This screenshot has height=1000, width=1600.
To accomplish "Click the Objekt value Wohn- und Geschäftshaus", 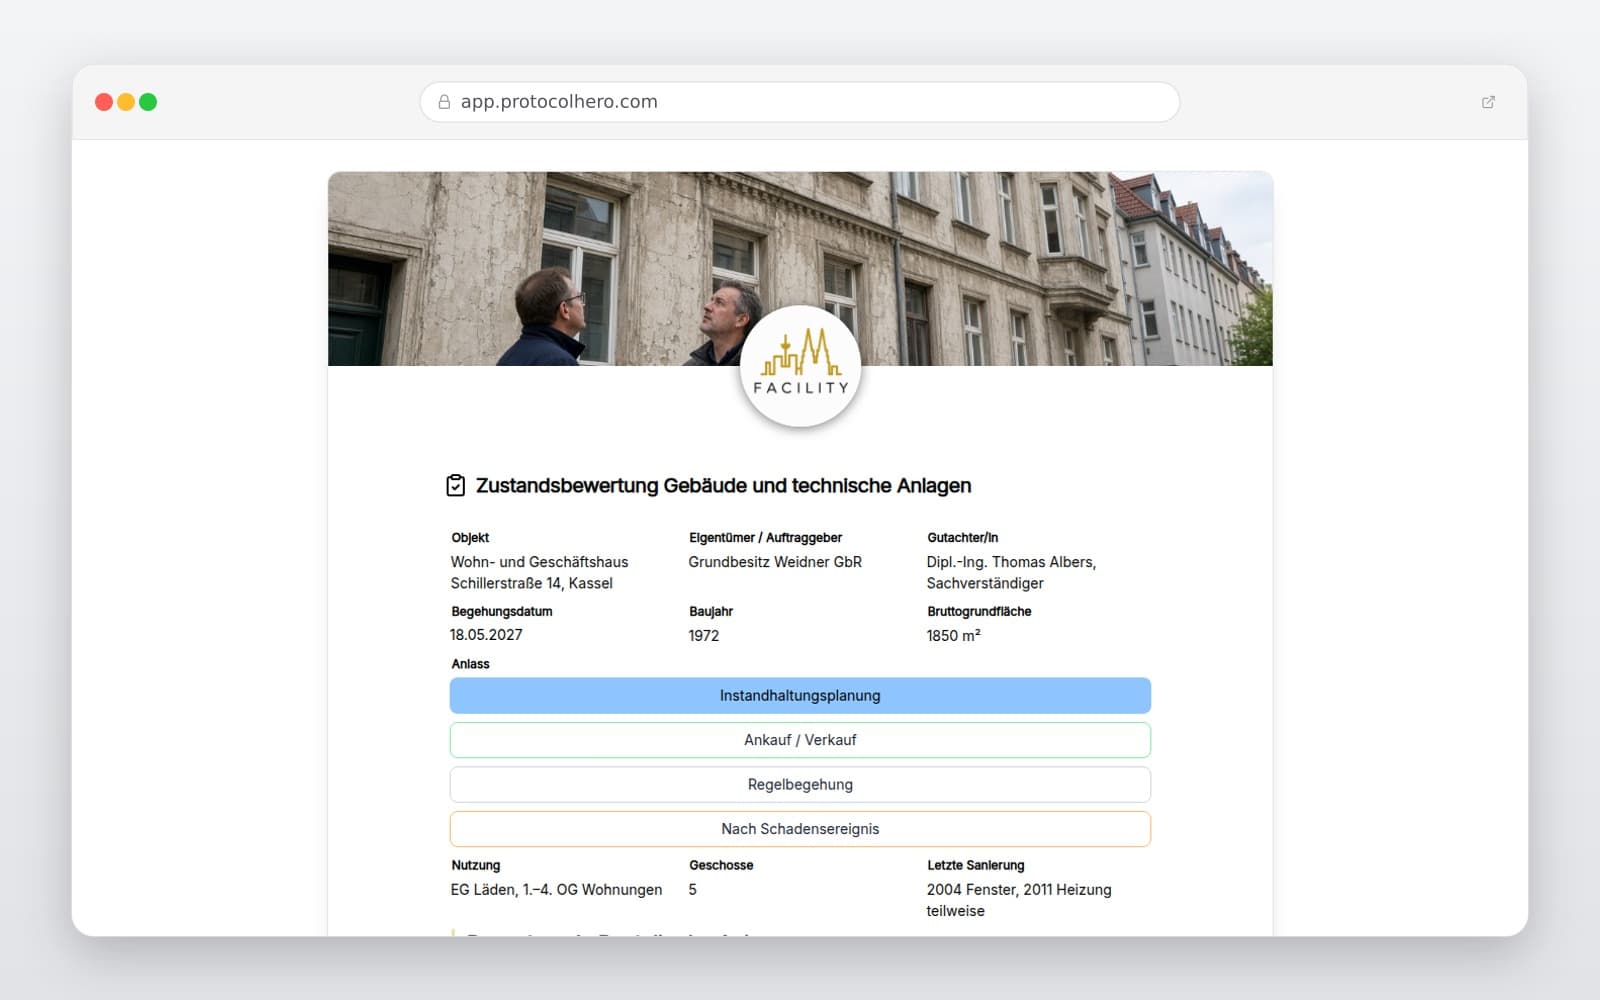I will pos(540,573).
